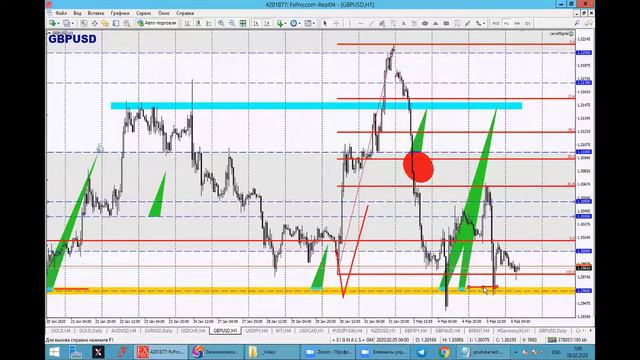
Task: Expand the Profiles dropdown arrow
Action: coord(73,23)
